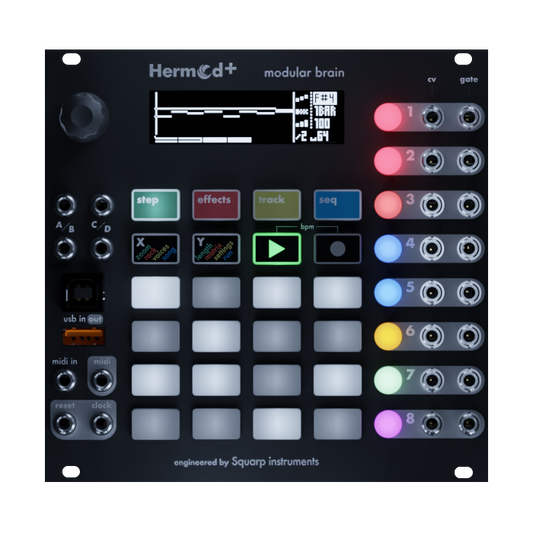Click track 8 cv output jack
The width and height of the screenshot is (533, 533).
(x=432, y=424)
